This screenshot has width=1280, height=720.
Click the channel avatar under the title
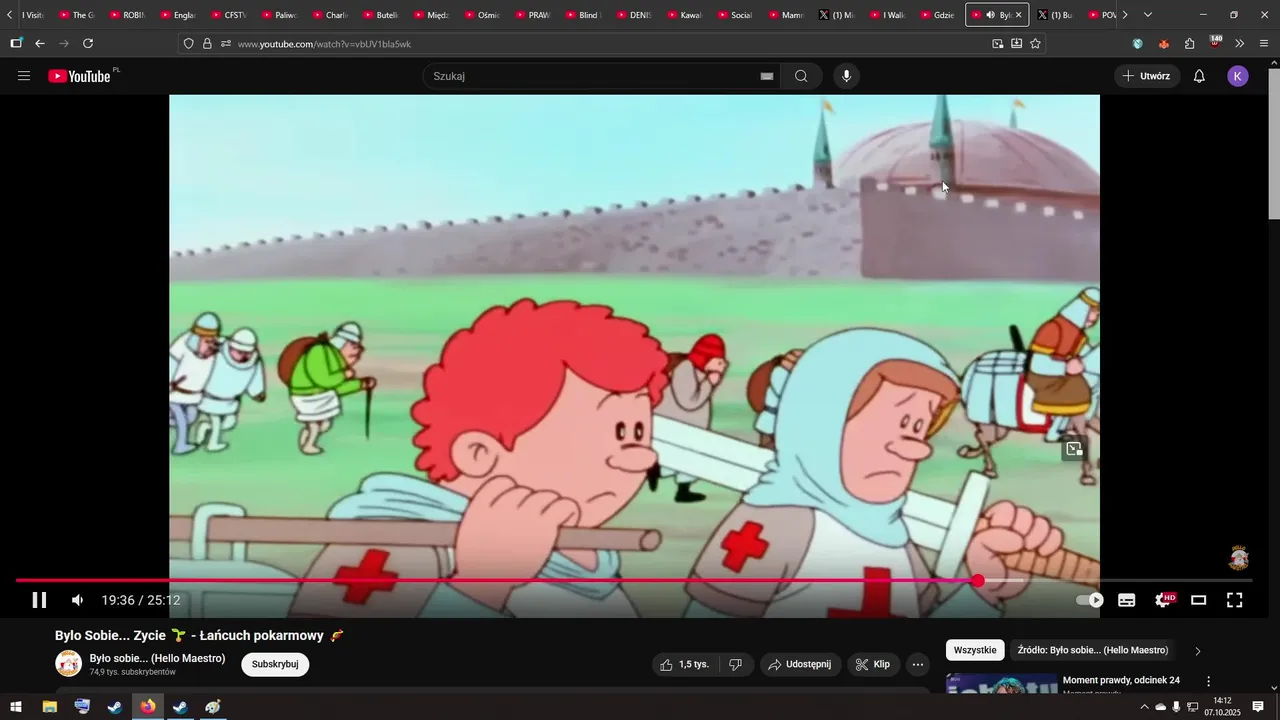click(x=68, y=664)
